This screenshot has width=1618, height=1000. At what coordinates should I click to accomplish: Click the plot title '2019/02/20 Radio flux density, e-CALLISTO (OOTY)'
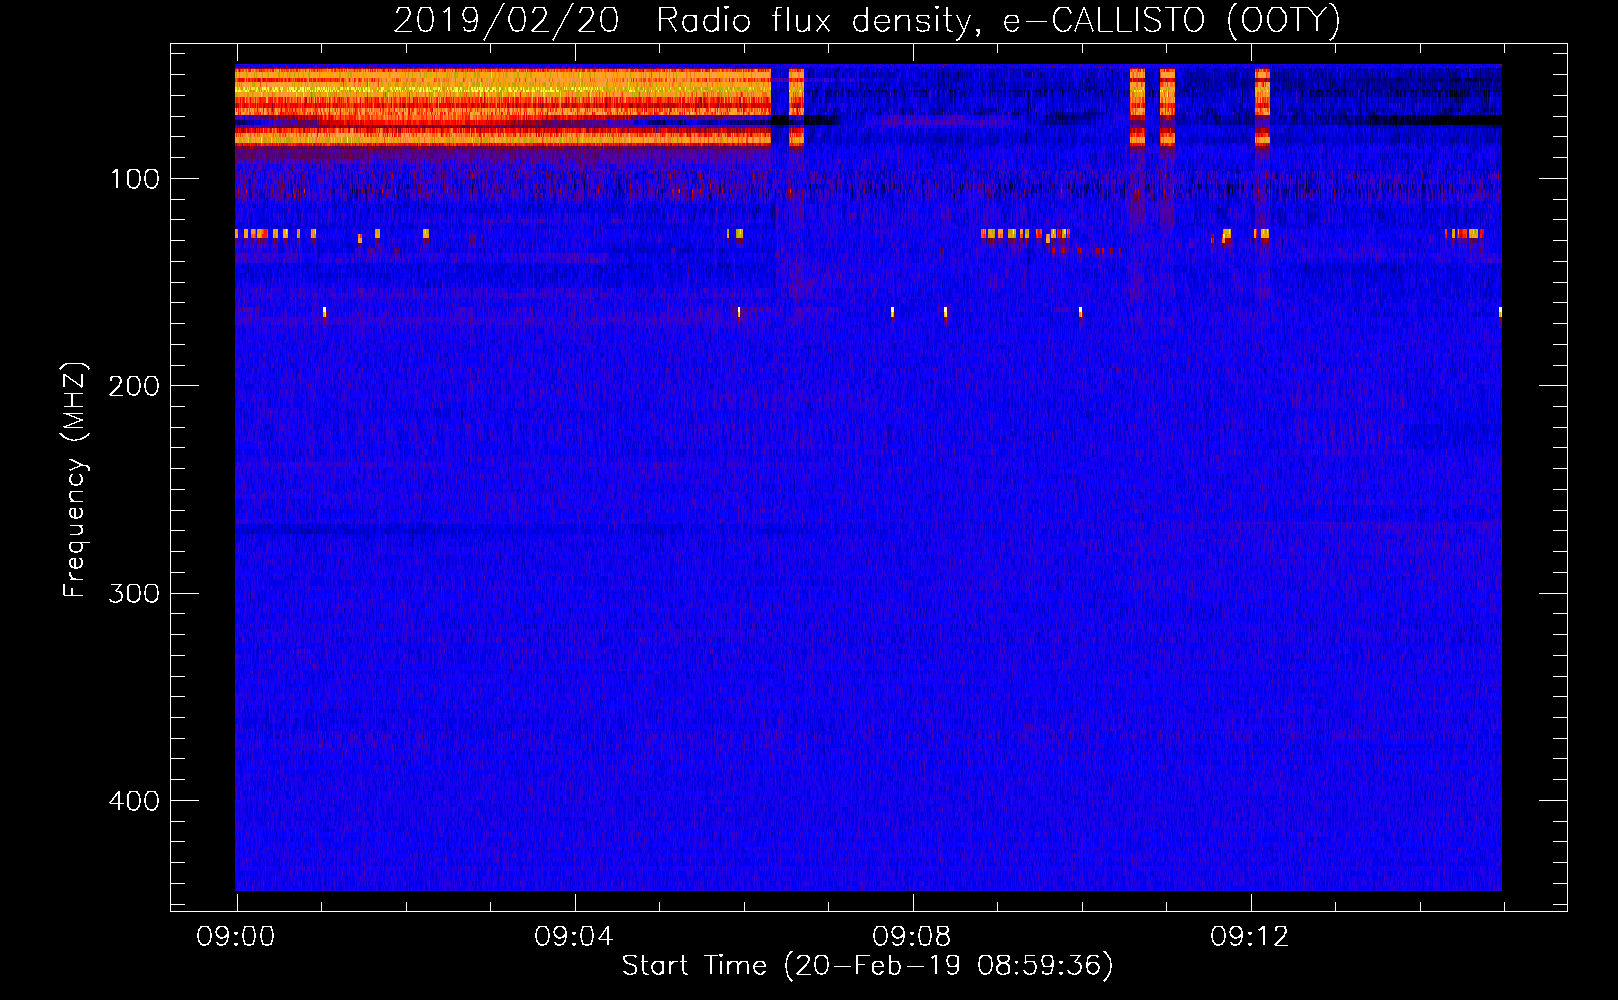coord(867,21)
